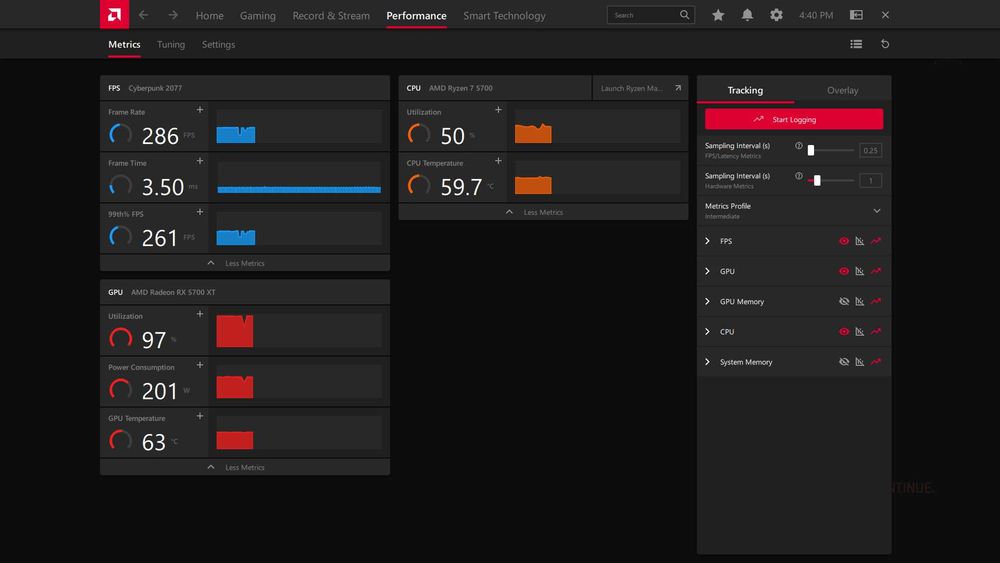1000x563 pixels.
Task: Collapse CPU panel with Less Metrics
Action: 543,212
